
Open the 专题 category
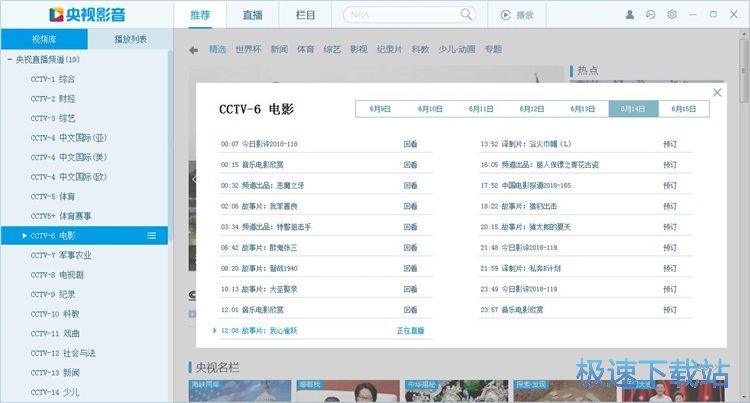click(493, 49)
